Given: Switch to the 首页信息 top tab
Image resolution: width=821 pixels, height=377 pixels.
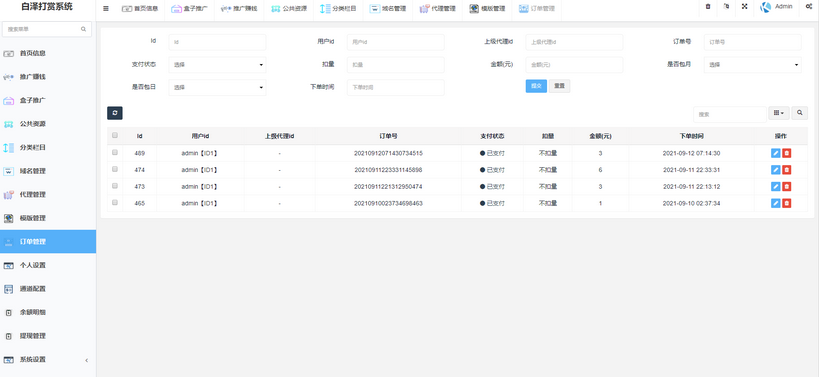Looking at the screenshot, I should point(140,9).
